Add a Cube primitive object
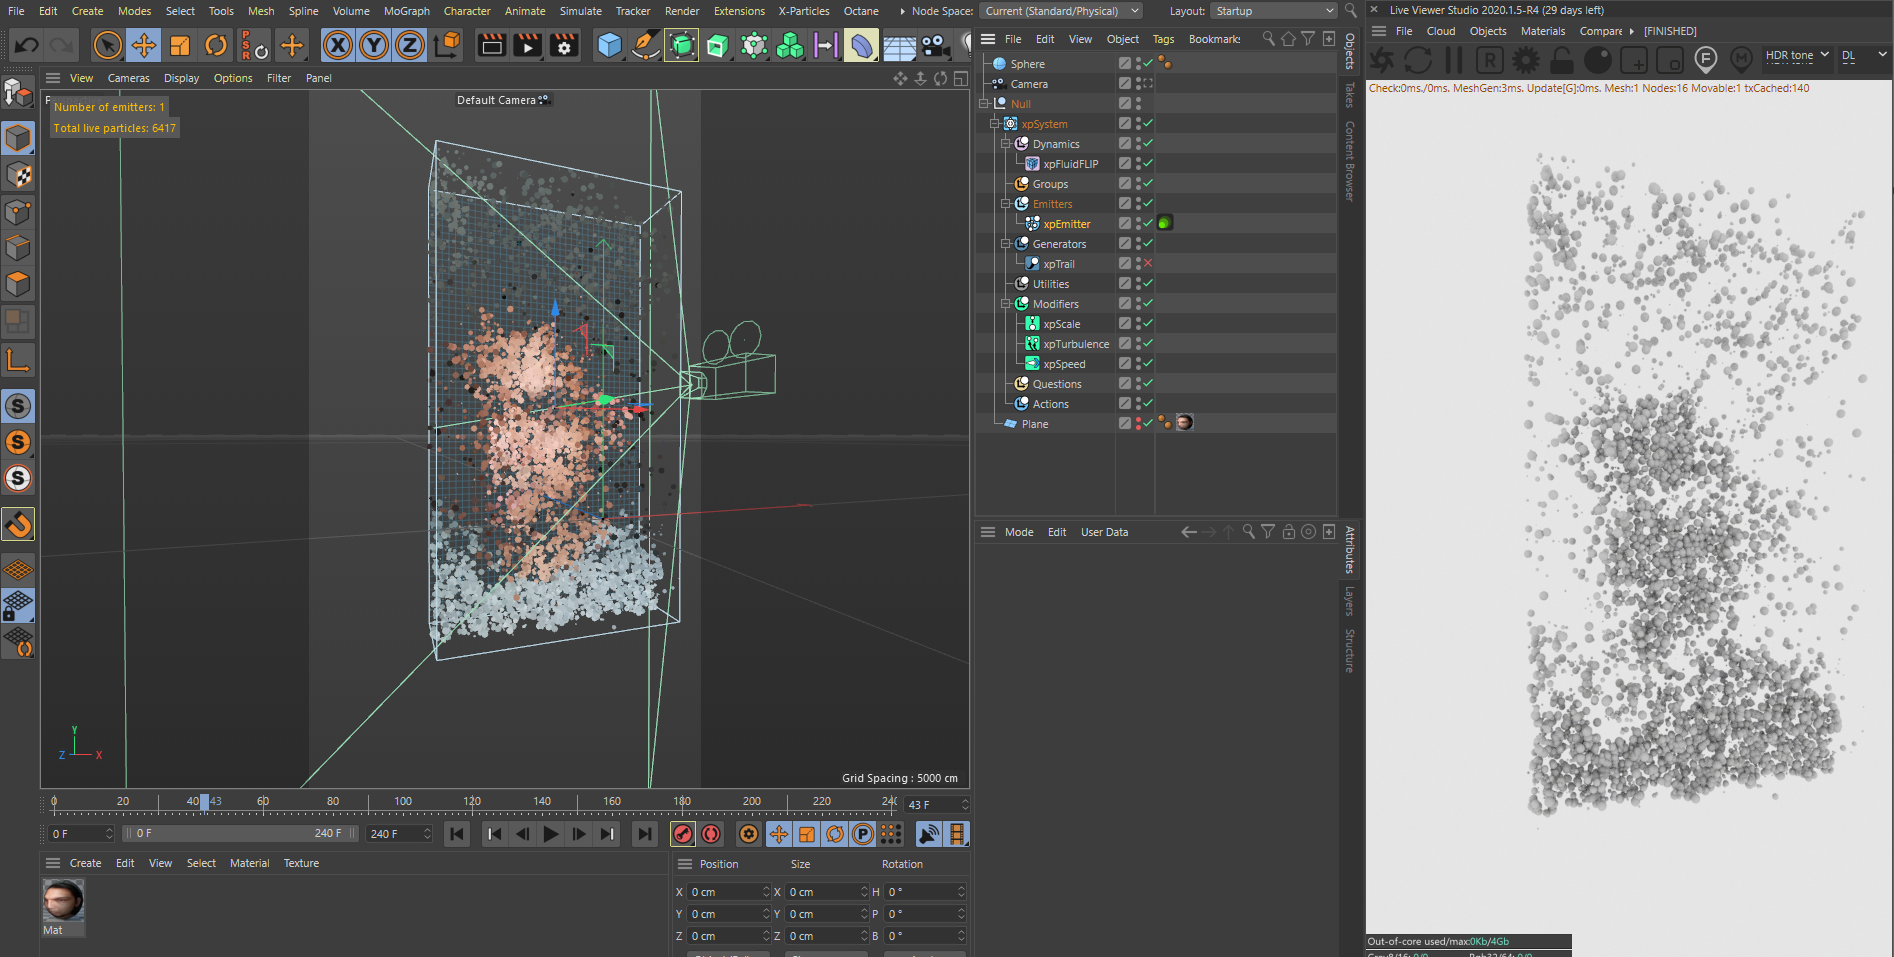Viewport: 1894px width, 957px height. 609,45
